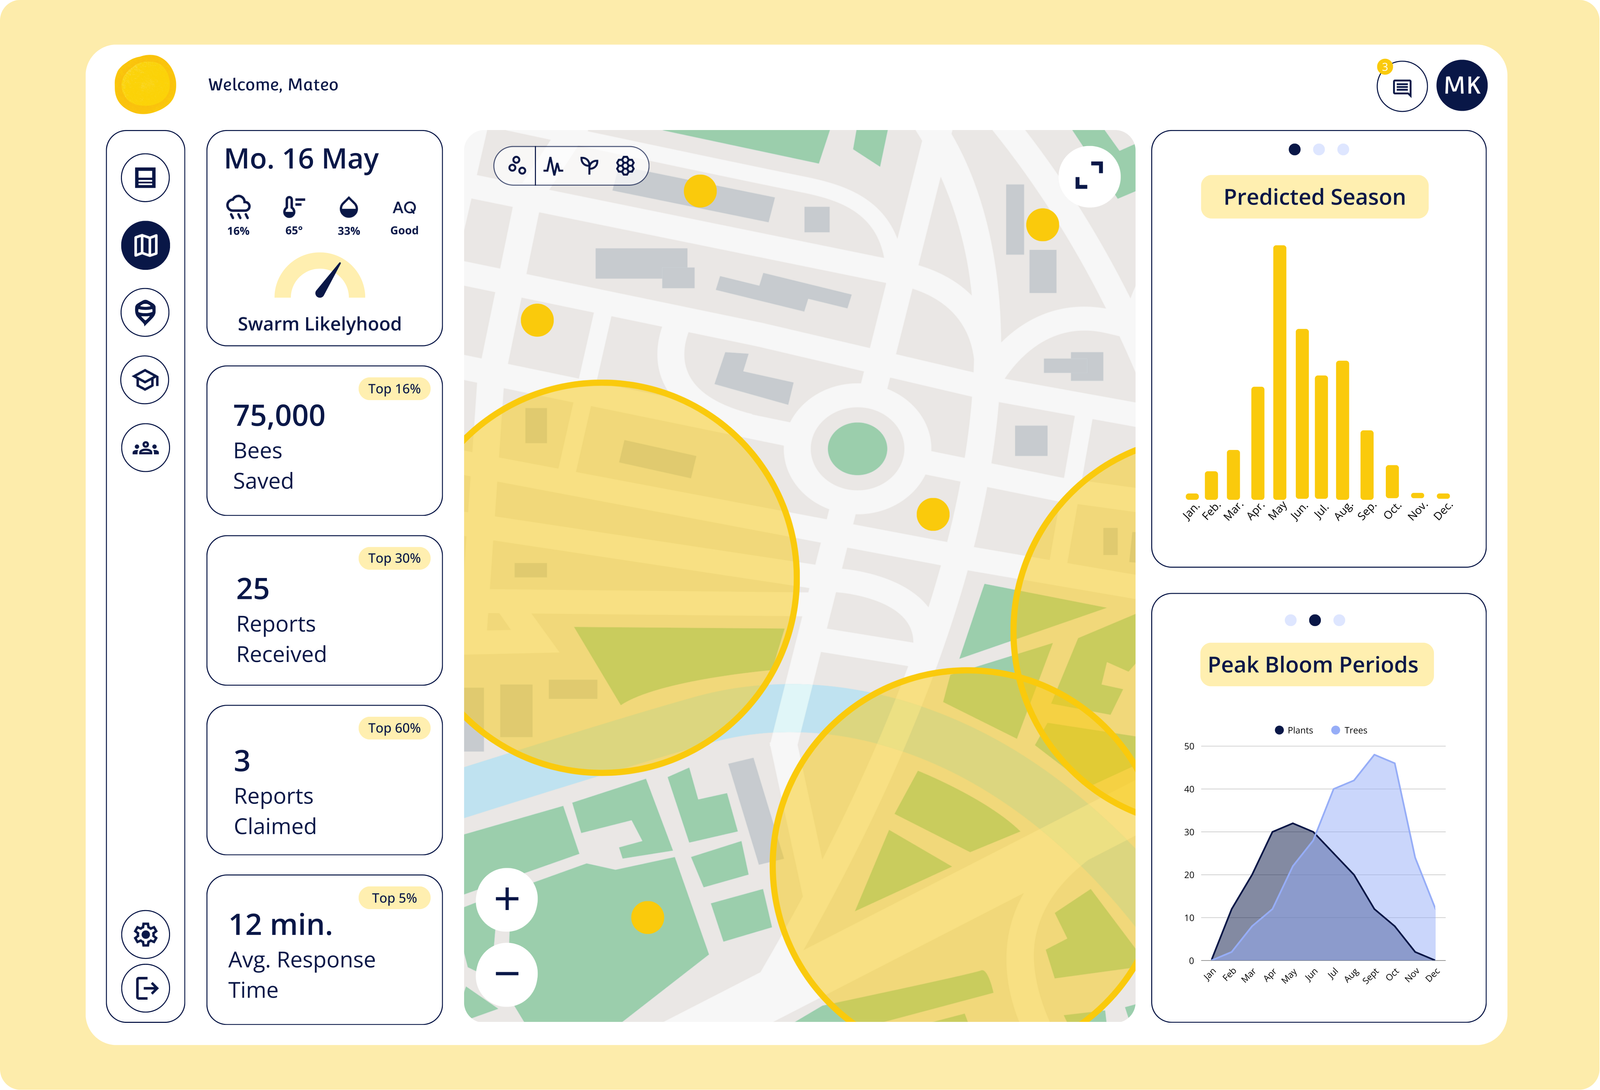The height and width of the screenshot is (1090, 1600).
Task: Select the activity pulse map layer icon
Action: pyautogui.click(x=551, y=165)
